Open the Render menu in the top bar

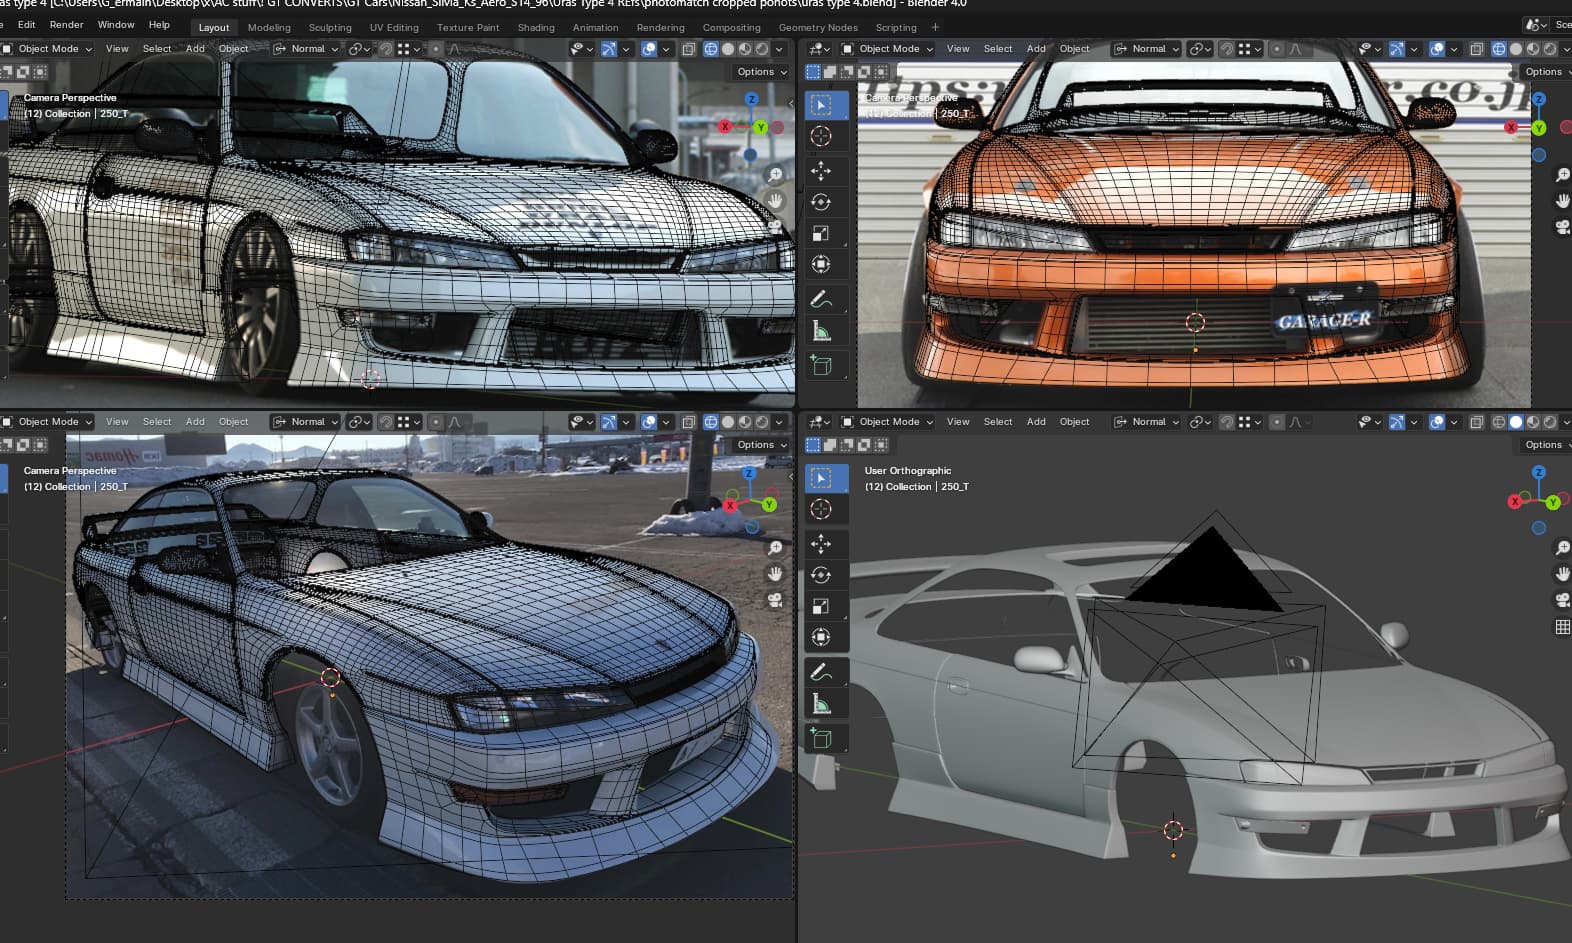(x=66, y=25)
